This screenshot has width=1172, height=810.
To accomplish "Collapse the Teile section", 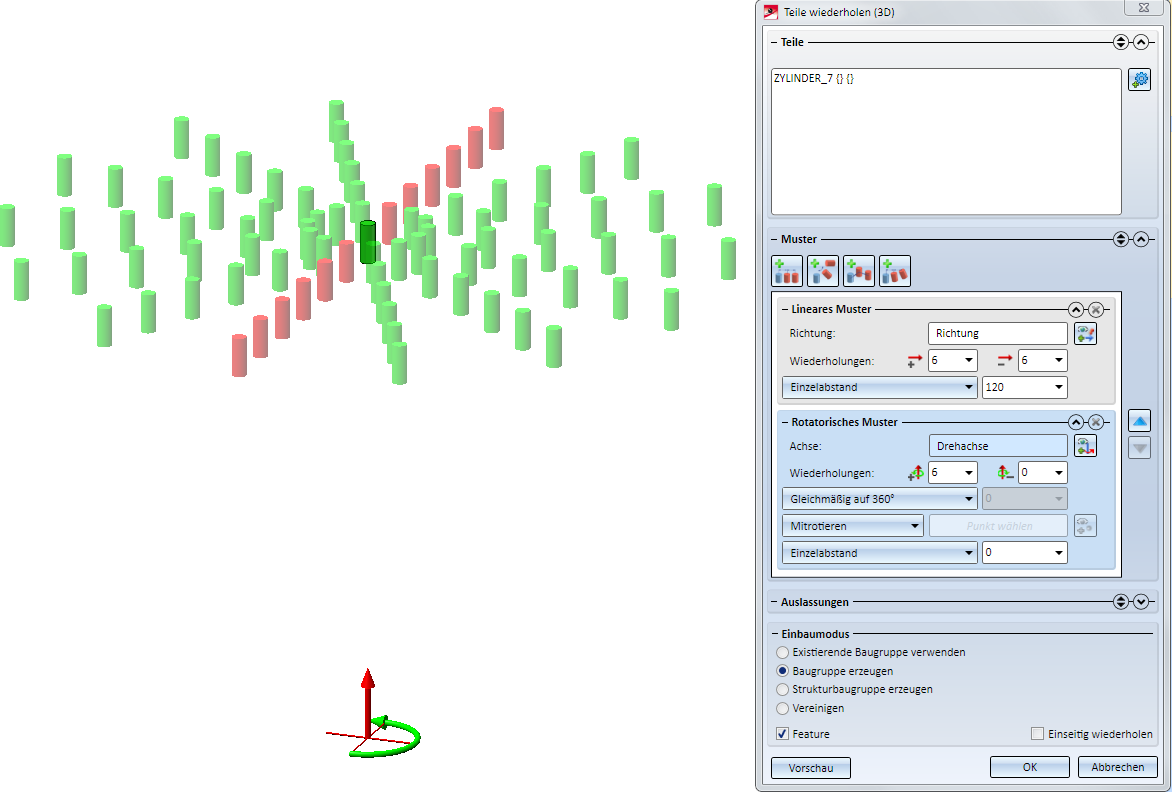I will tap(1141, 42).
